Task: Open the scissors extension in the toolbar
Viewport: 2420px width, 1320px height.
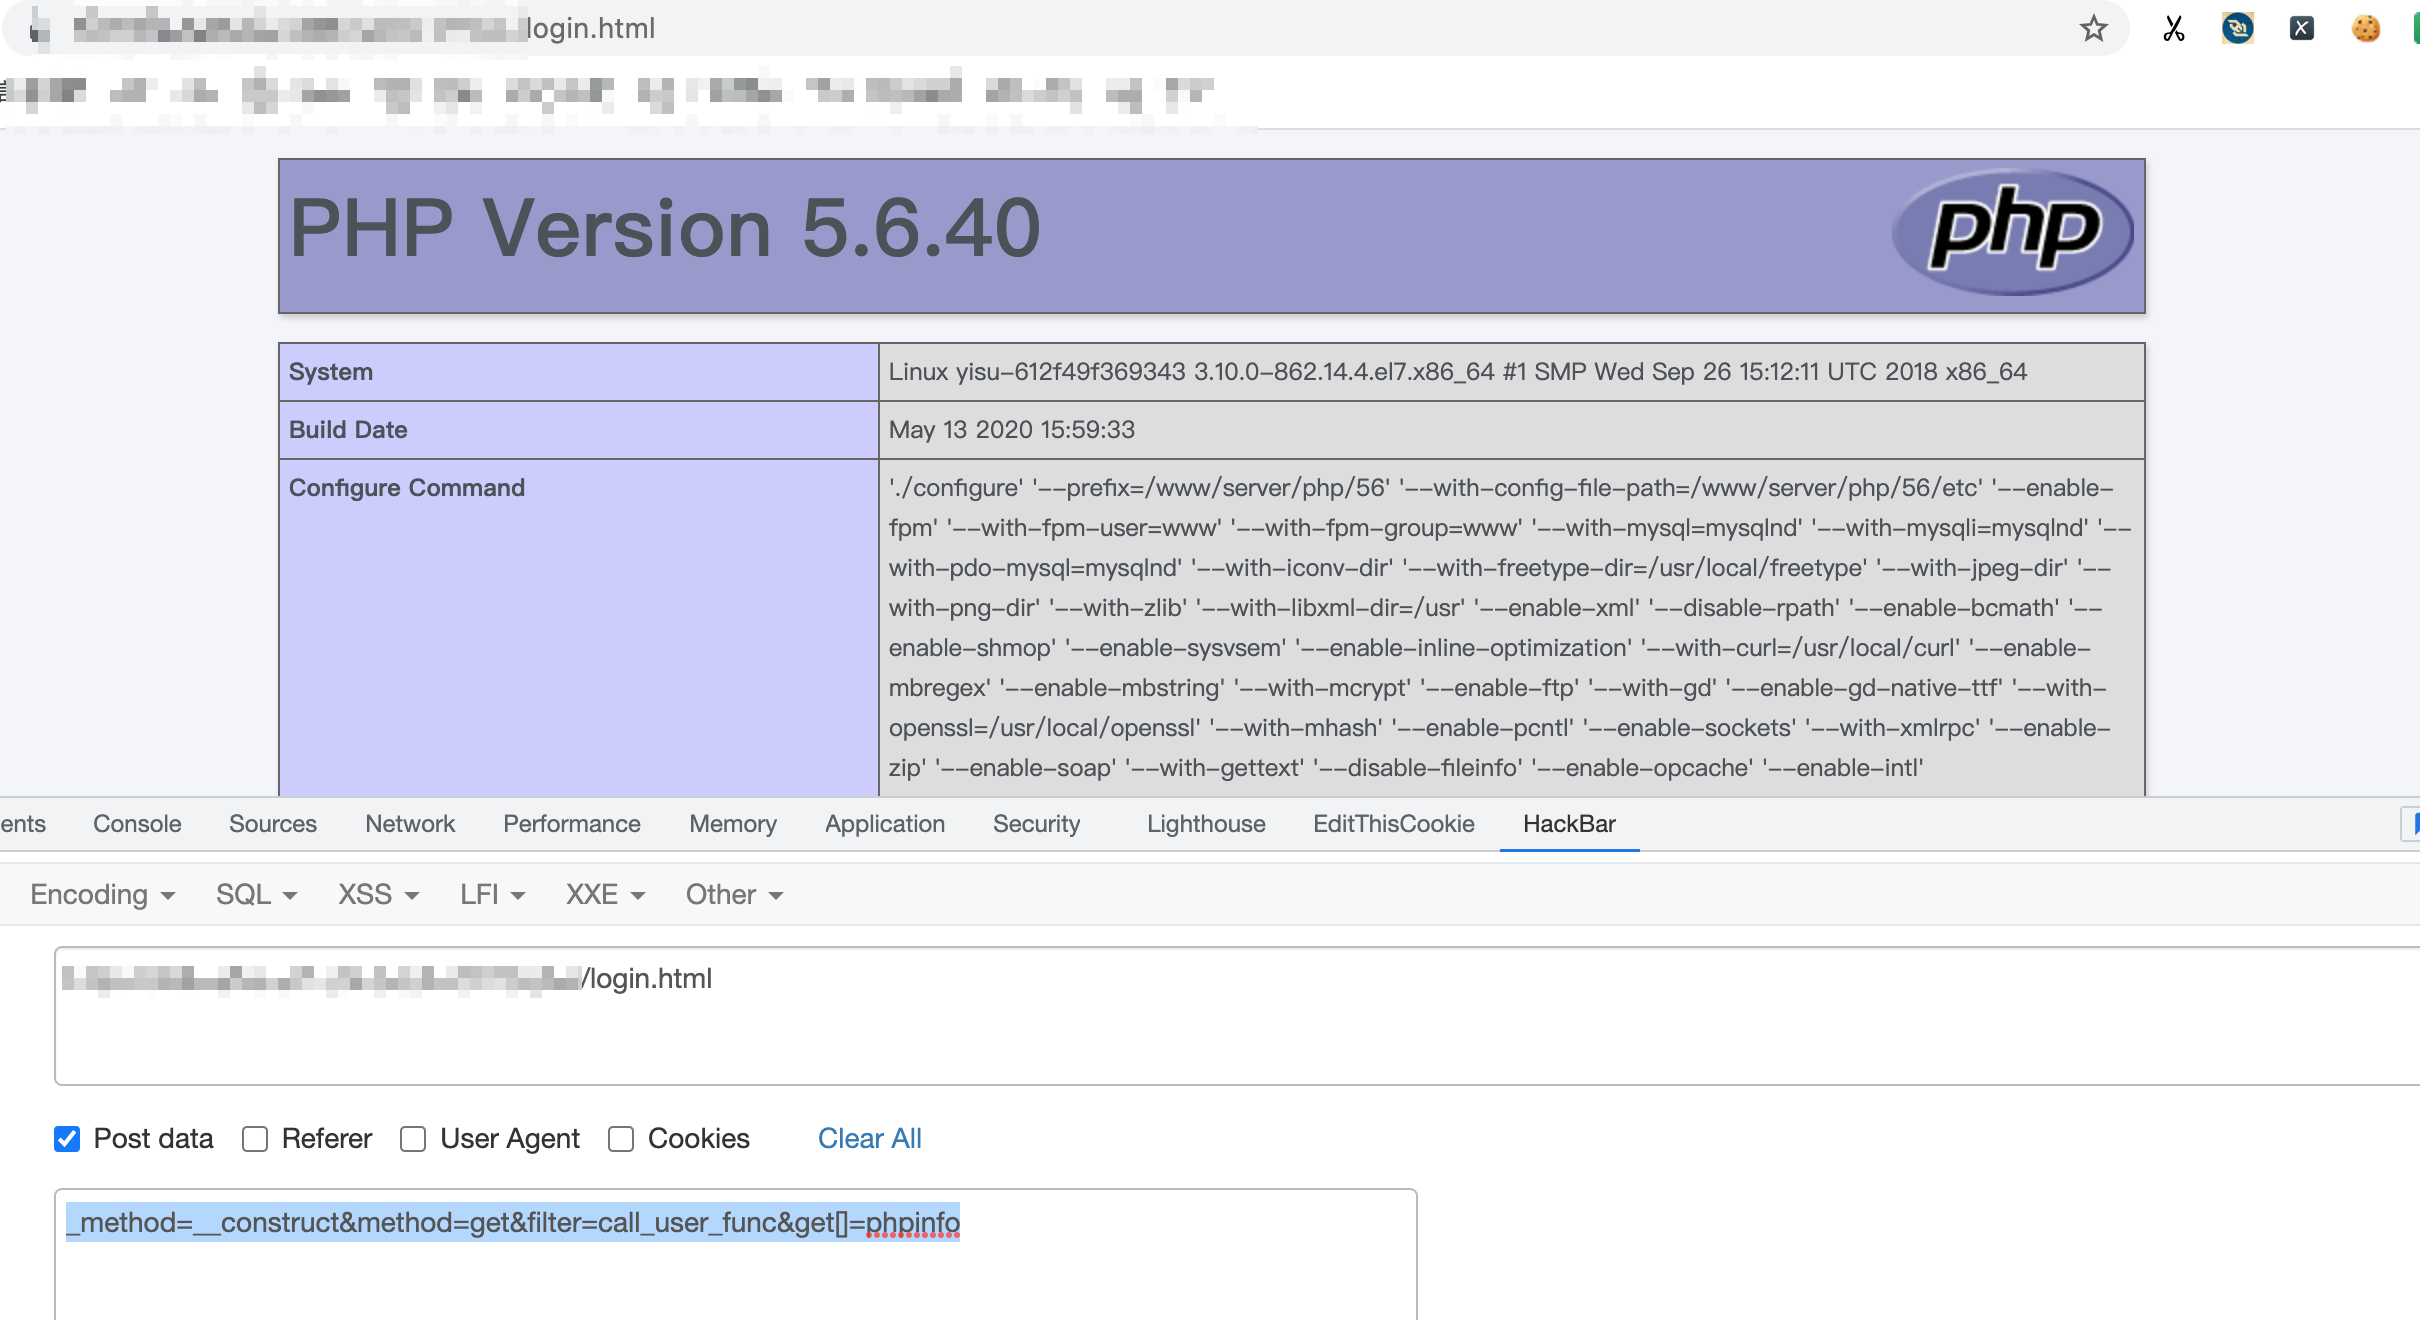Action: click(2172, 28)
